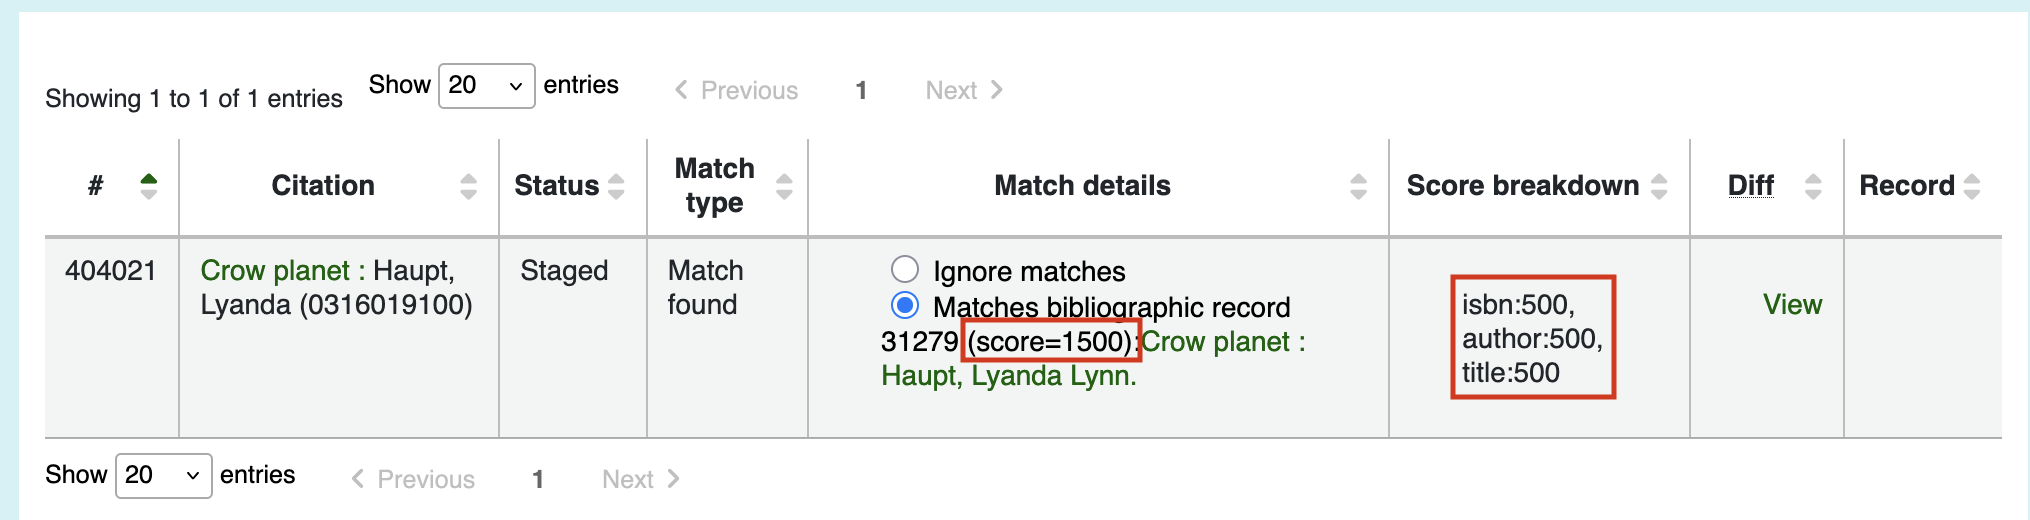
Task: Sort by Diff column icon
Action: (1813, 186)
